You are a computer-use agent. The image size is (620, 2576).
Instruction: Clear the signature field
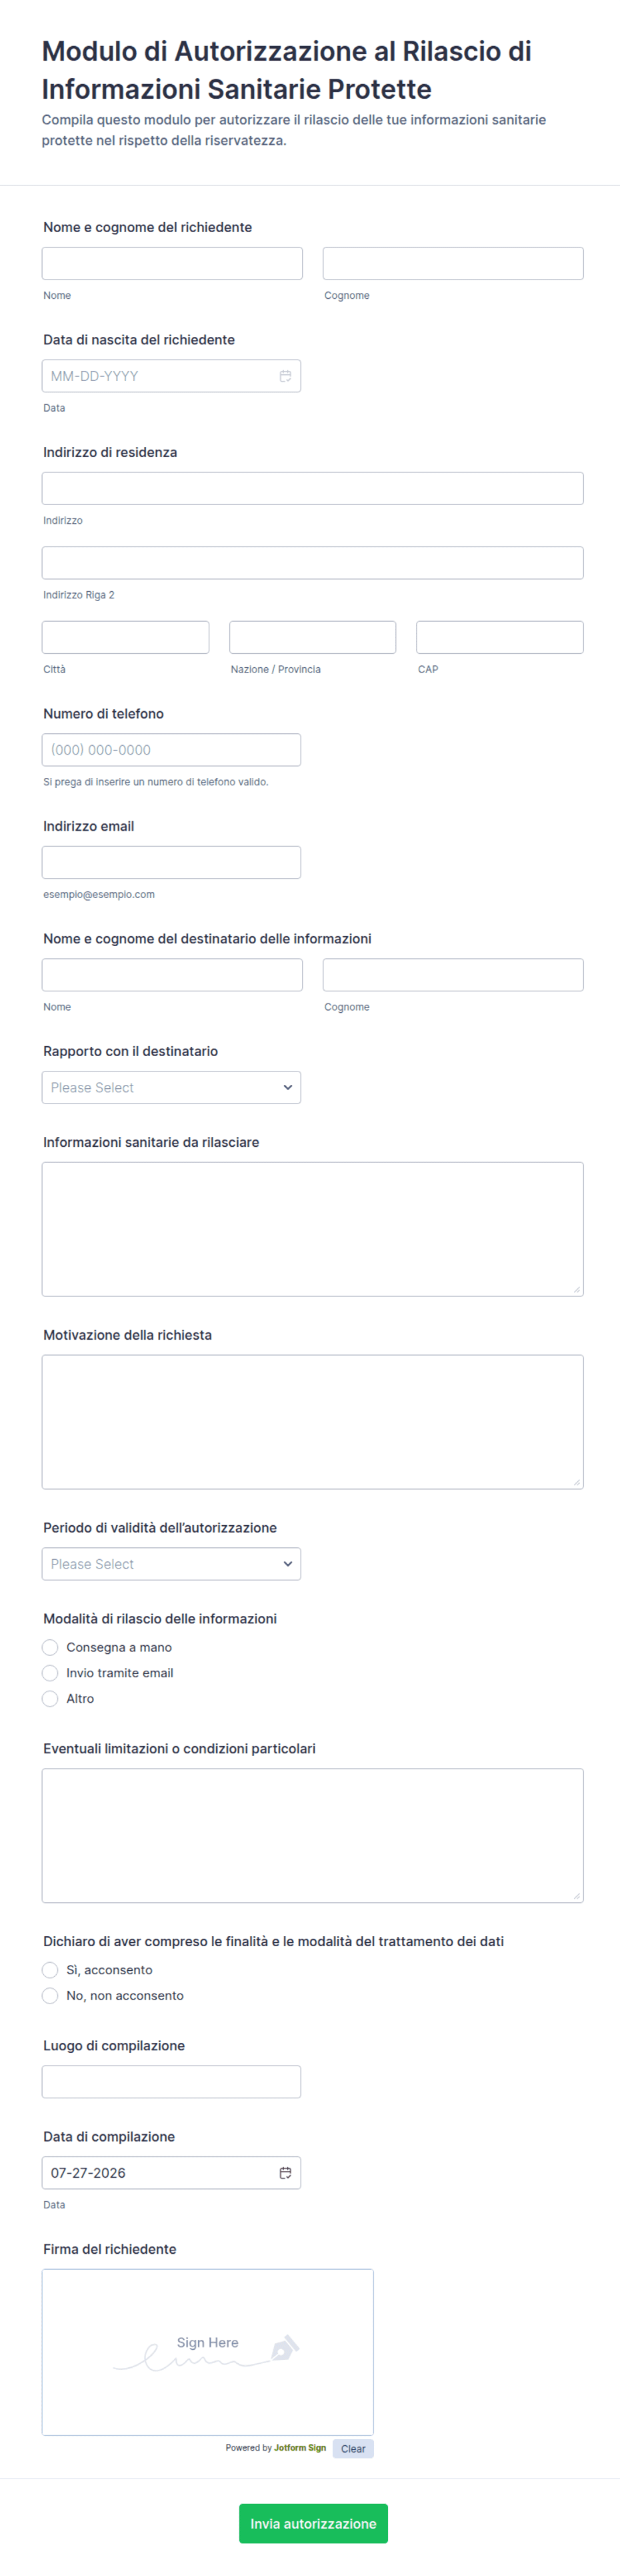[x=353, y=2449]
